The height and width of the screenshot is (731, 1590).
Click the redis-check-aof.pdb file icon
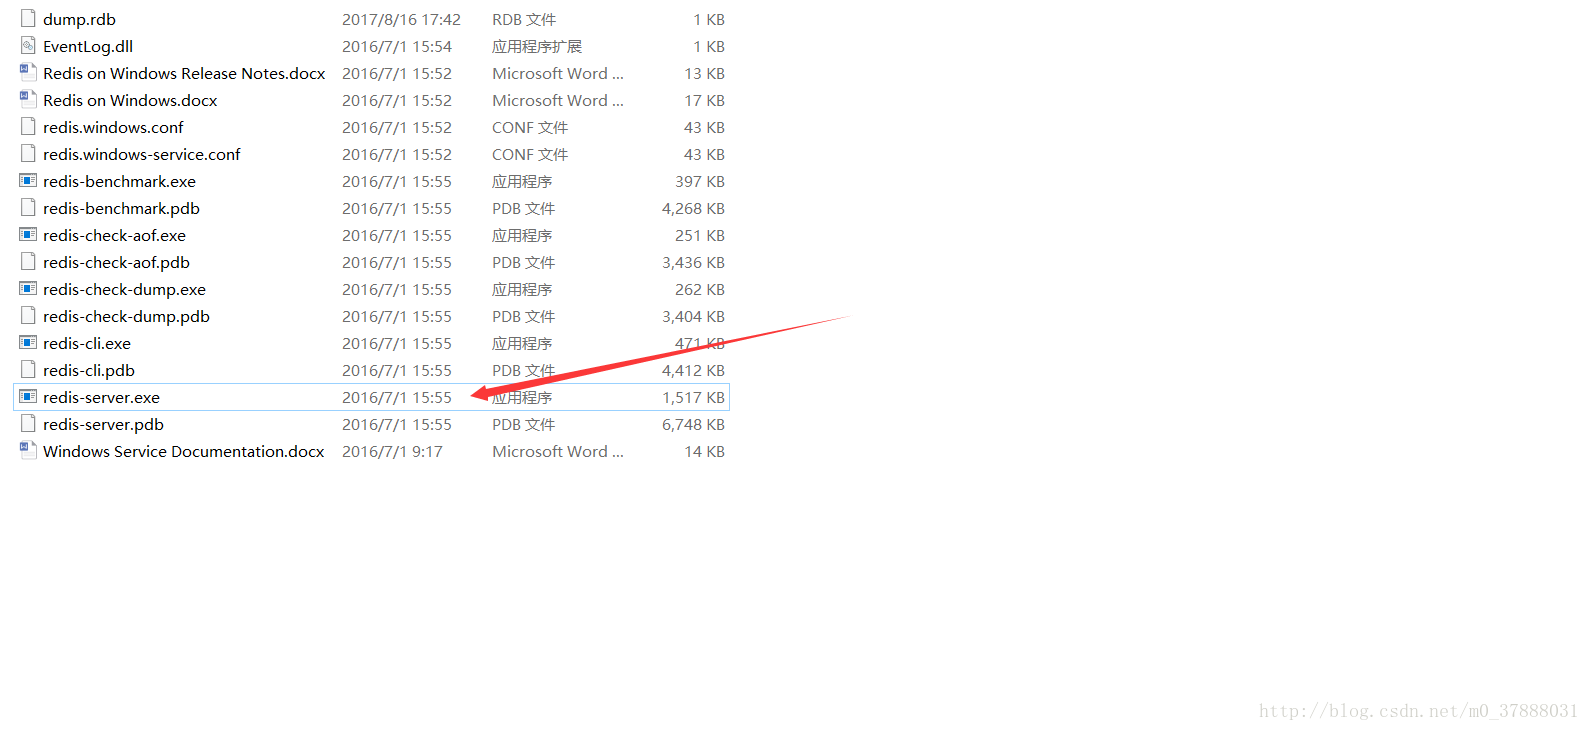point(28,262)
